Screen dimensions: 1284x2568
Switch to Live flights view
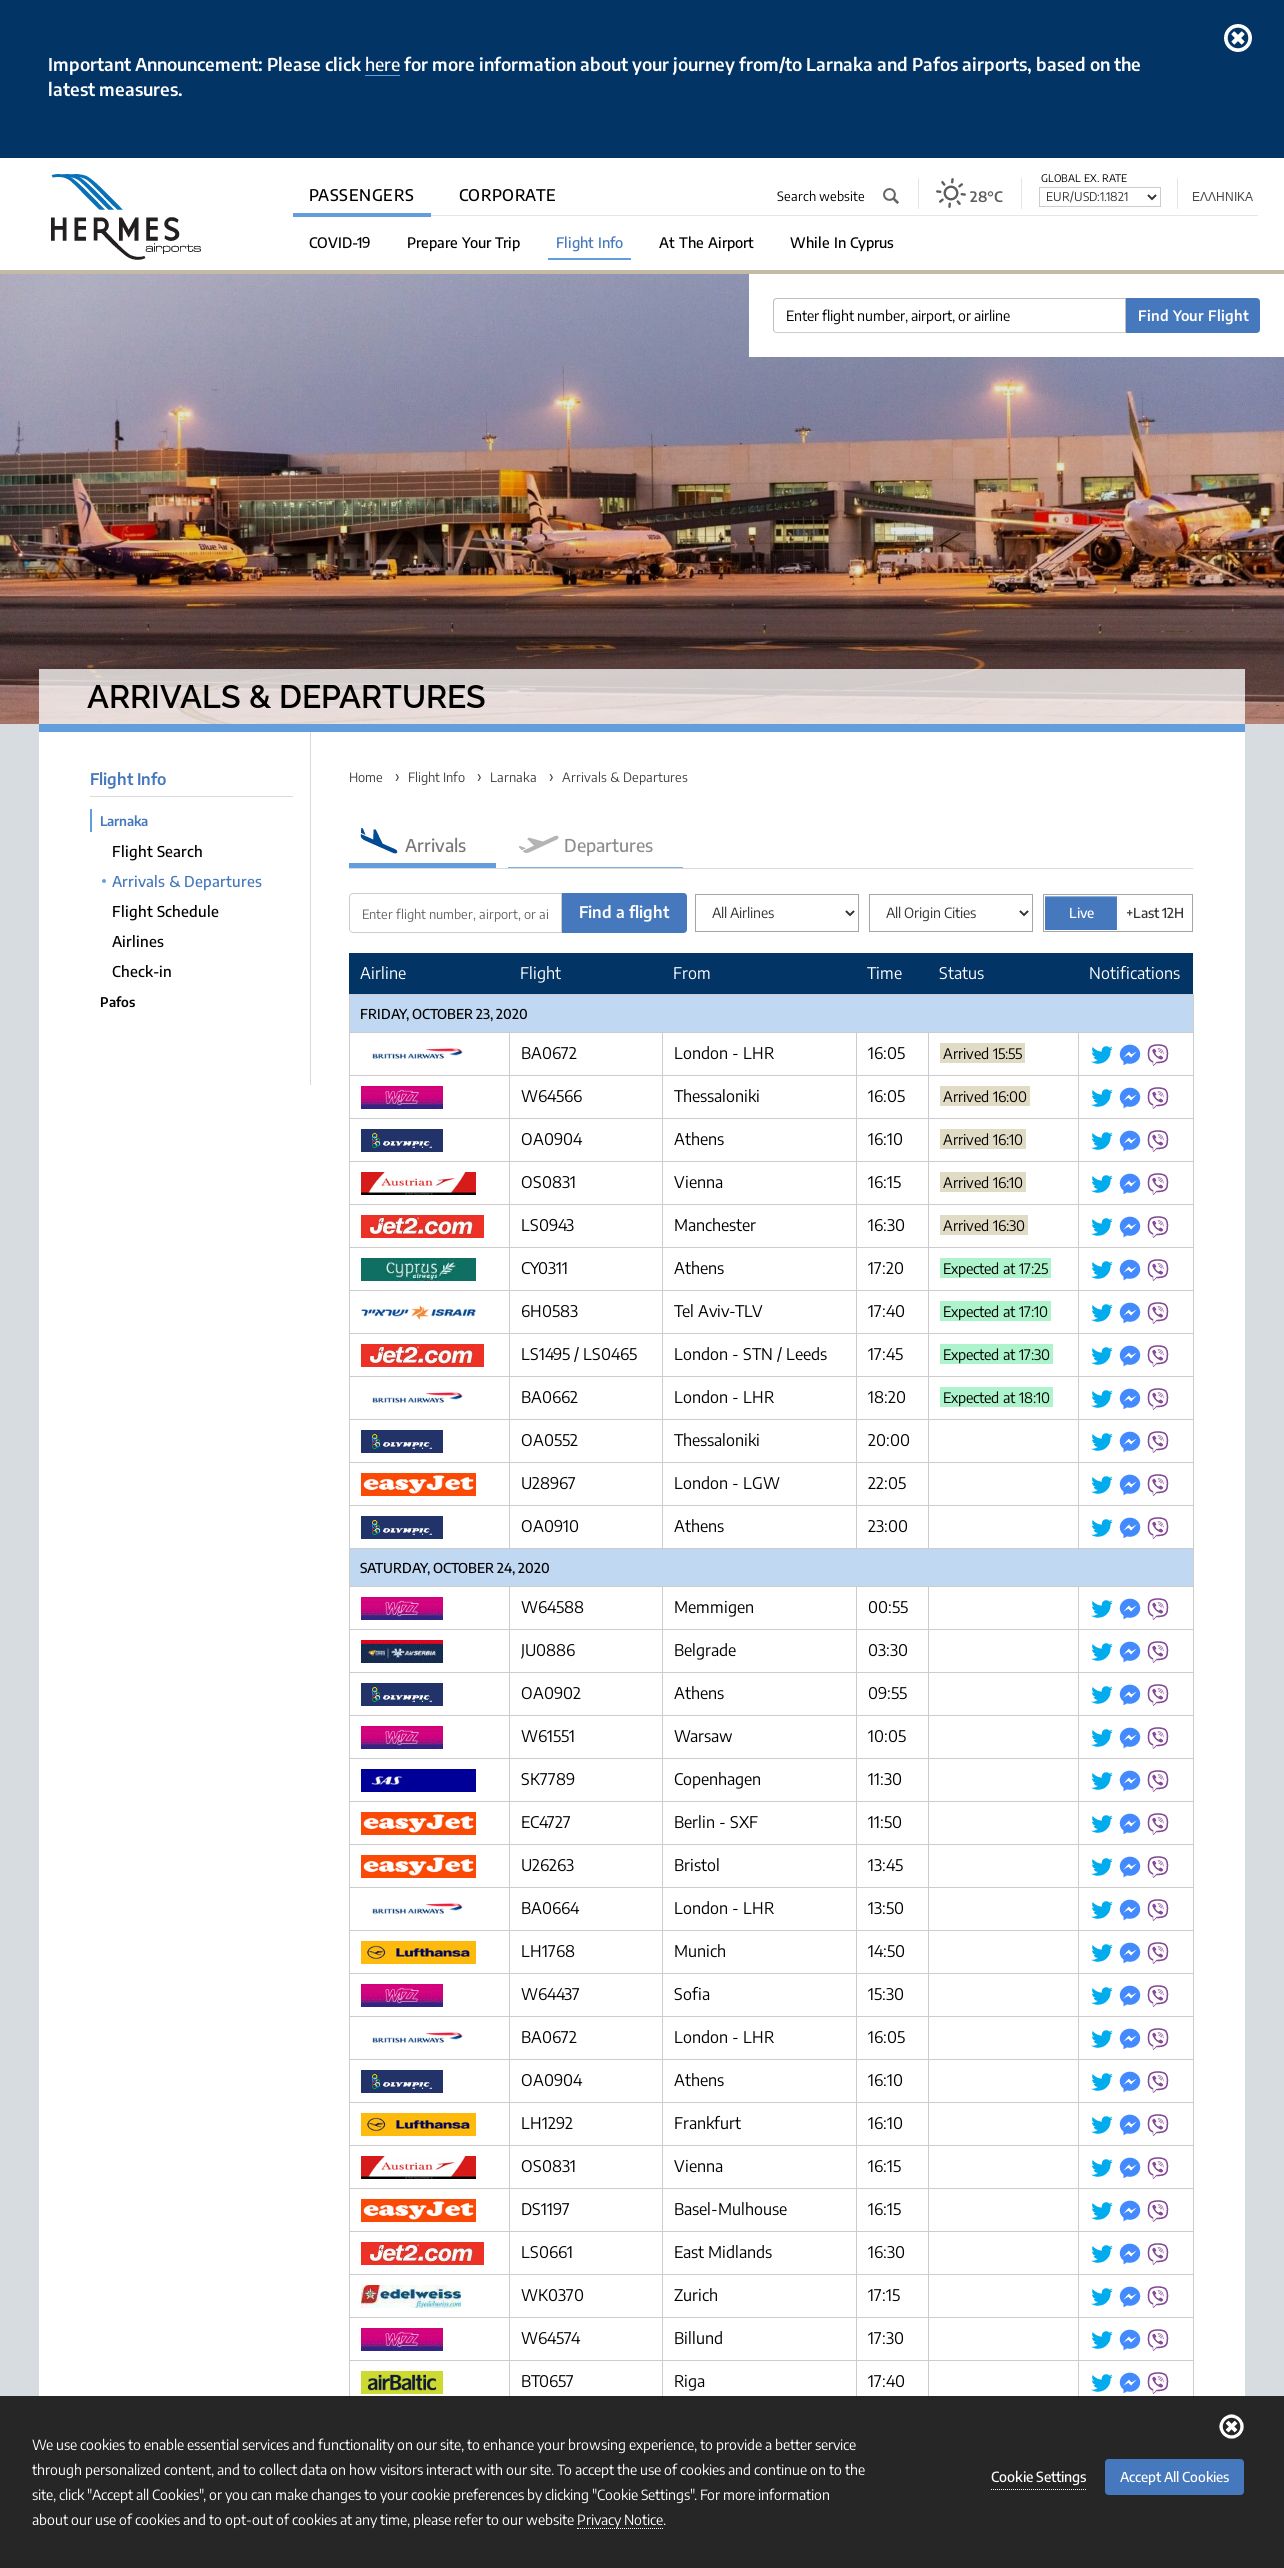pos(1081,913)
